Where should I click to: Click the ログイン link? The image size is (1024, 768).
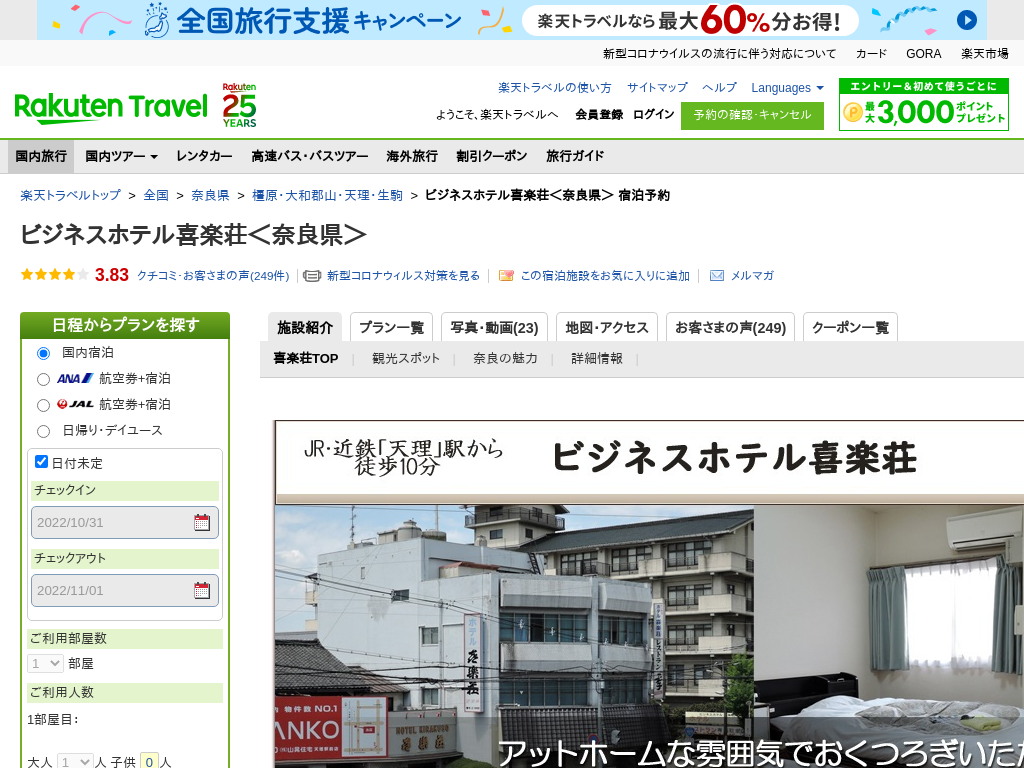653,114
